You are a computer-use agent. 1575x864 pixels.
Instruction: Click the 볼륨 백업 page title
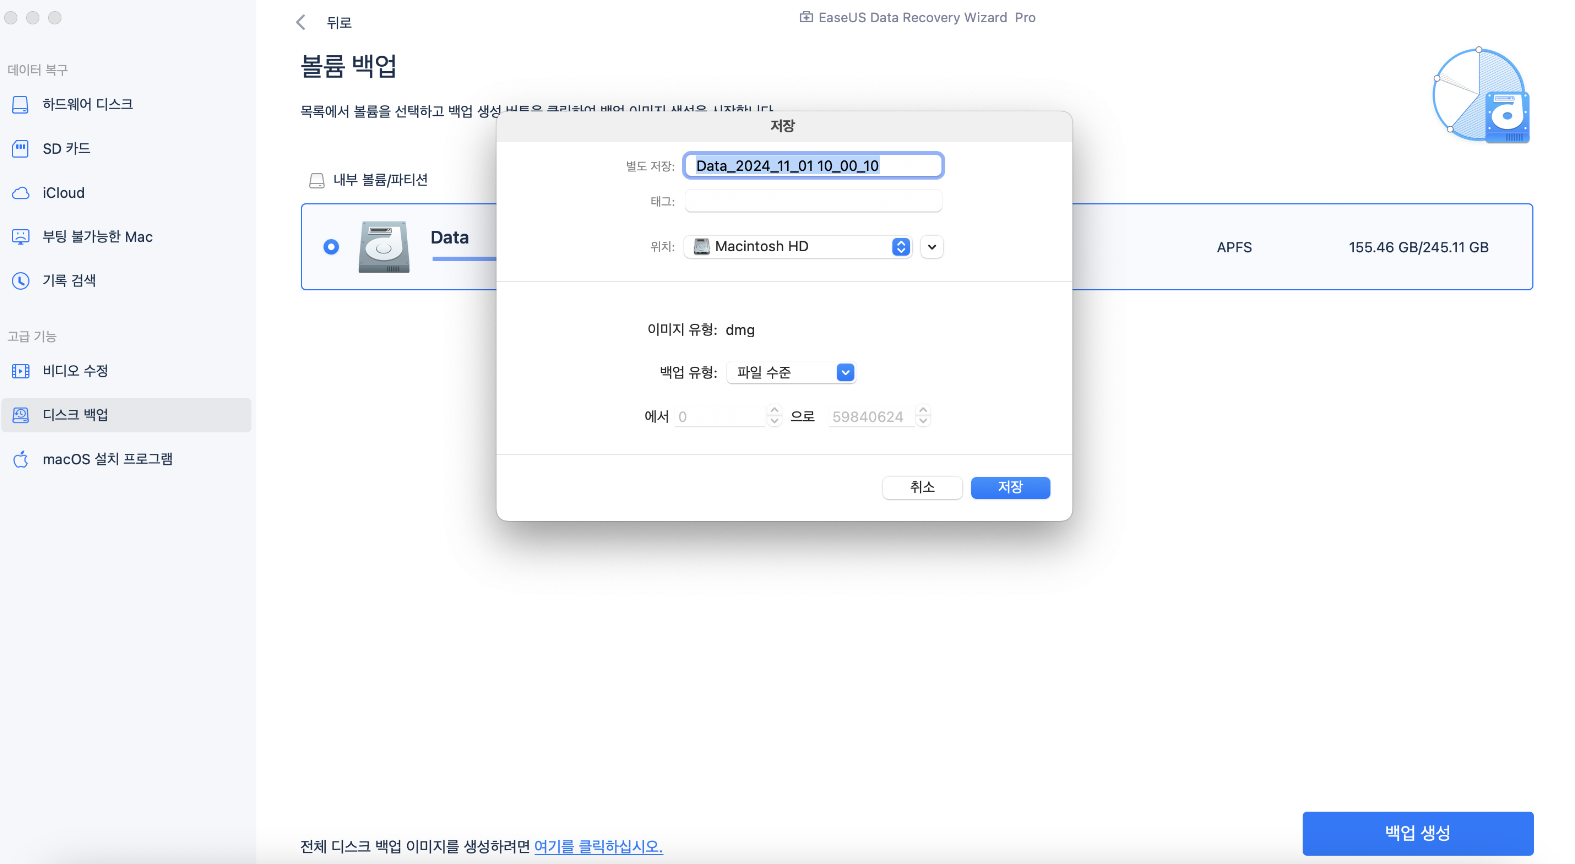point(348,66)
